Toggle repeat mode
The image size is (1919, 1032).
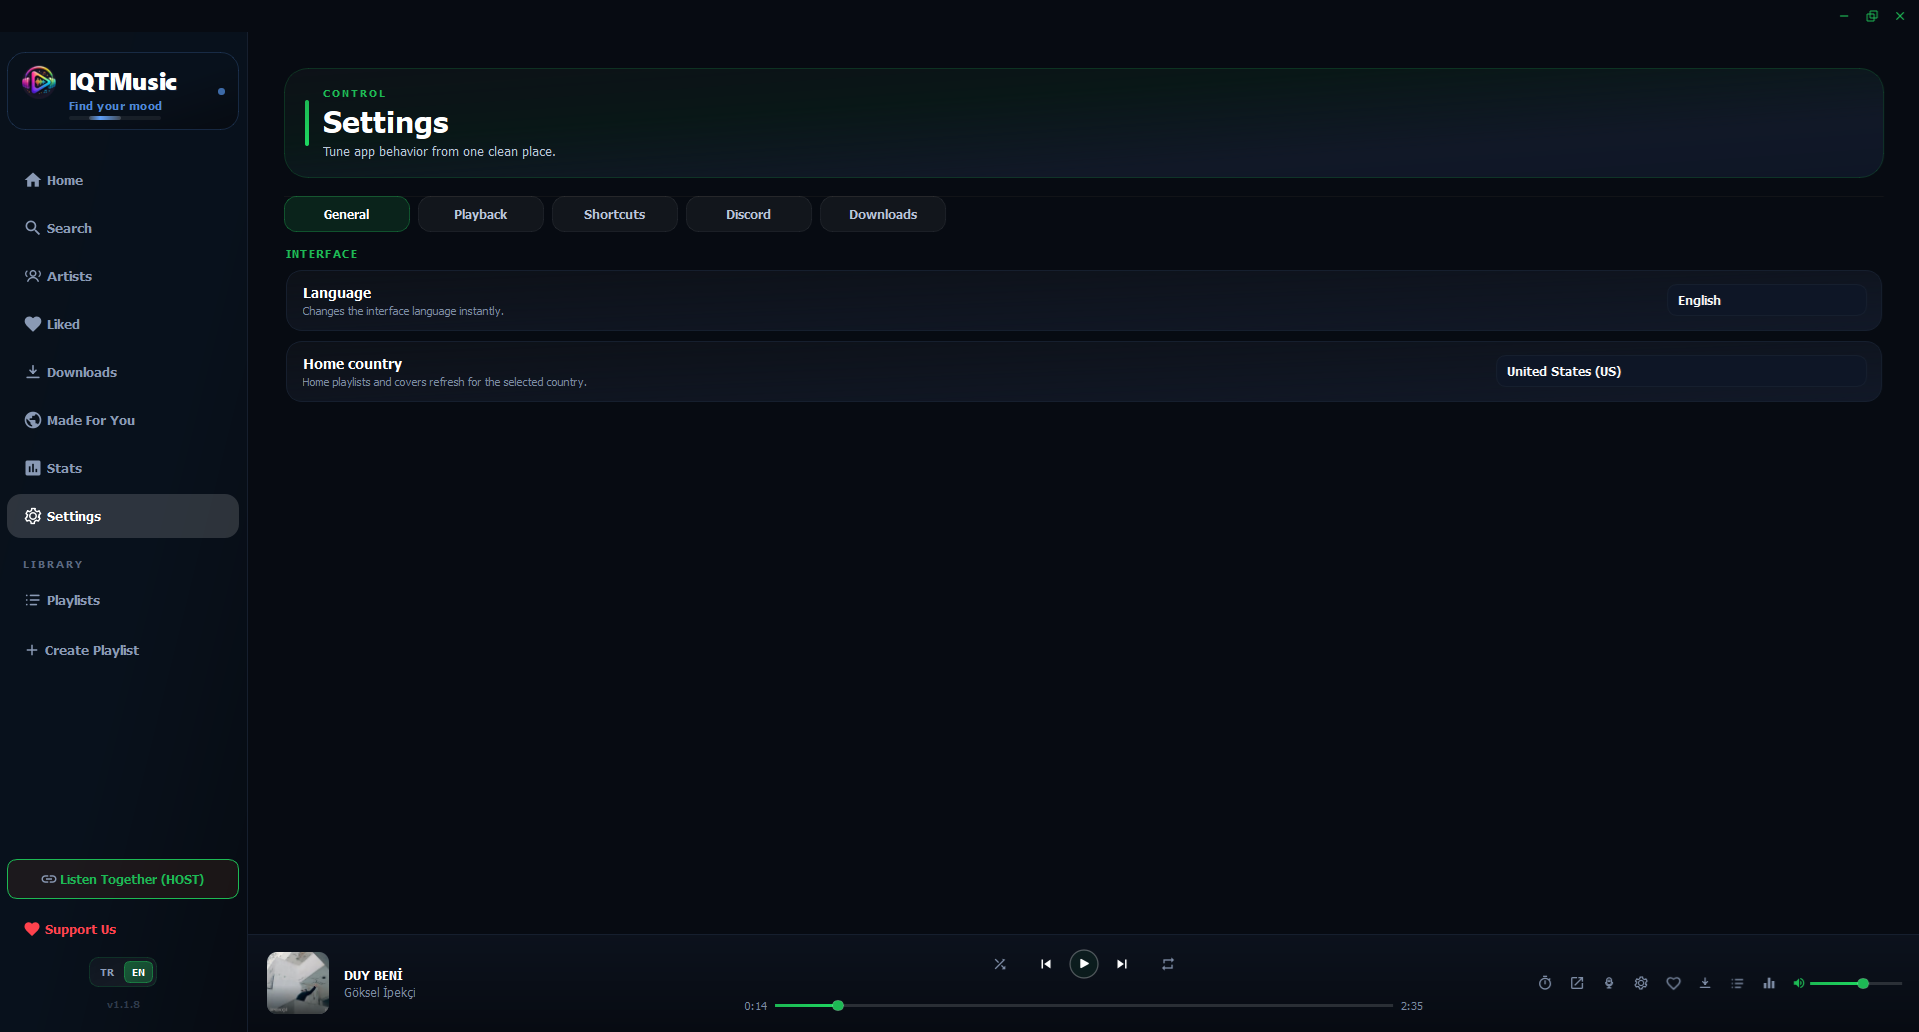(1168, 964)
